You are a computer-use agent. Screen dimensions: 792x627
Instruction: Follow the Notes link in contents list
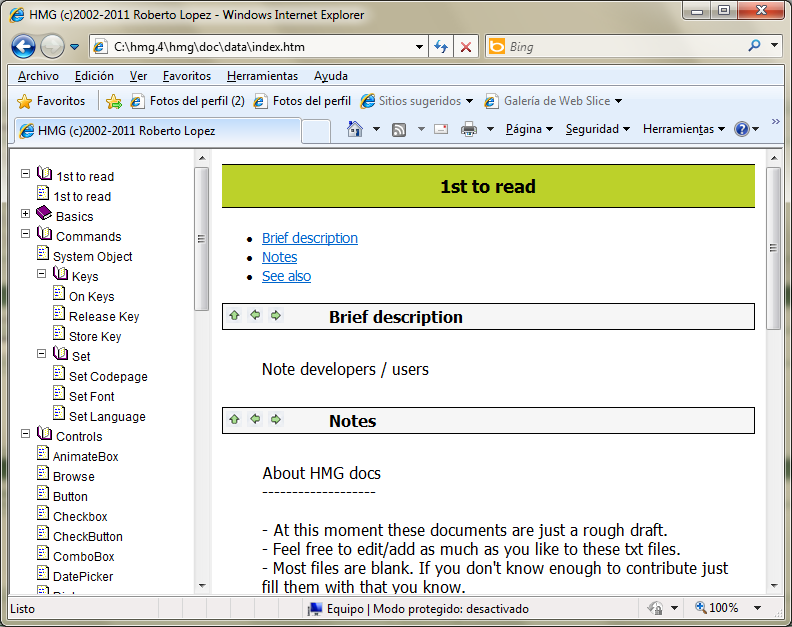point(279,257)
